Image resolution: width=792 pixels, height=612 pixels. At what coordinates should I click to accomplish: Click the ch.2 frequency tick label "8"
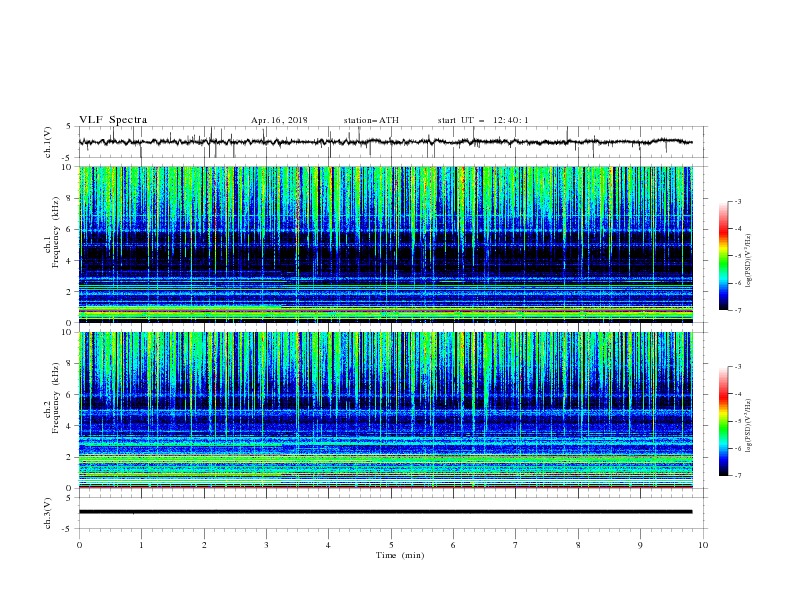pyautogui.click(x=70, y=364)
